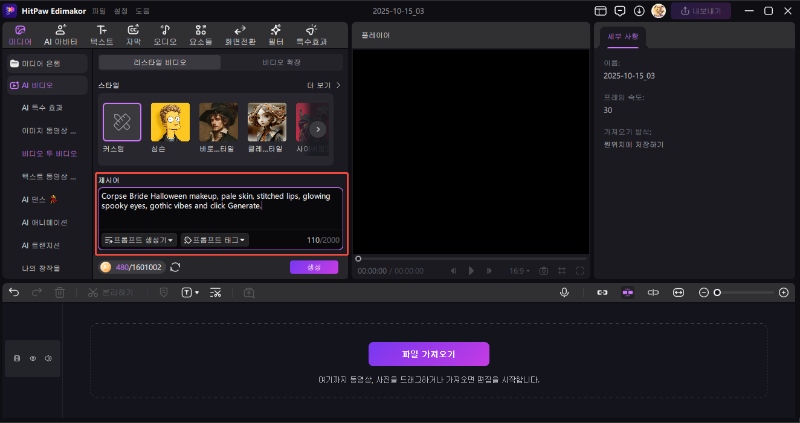Toggle the track mute speaker icon
This screenshot has width=800, height=423.
tap(48, 357)
